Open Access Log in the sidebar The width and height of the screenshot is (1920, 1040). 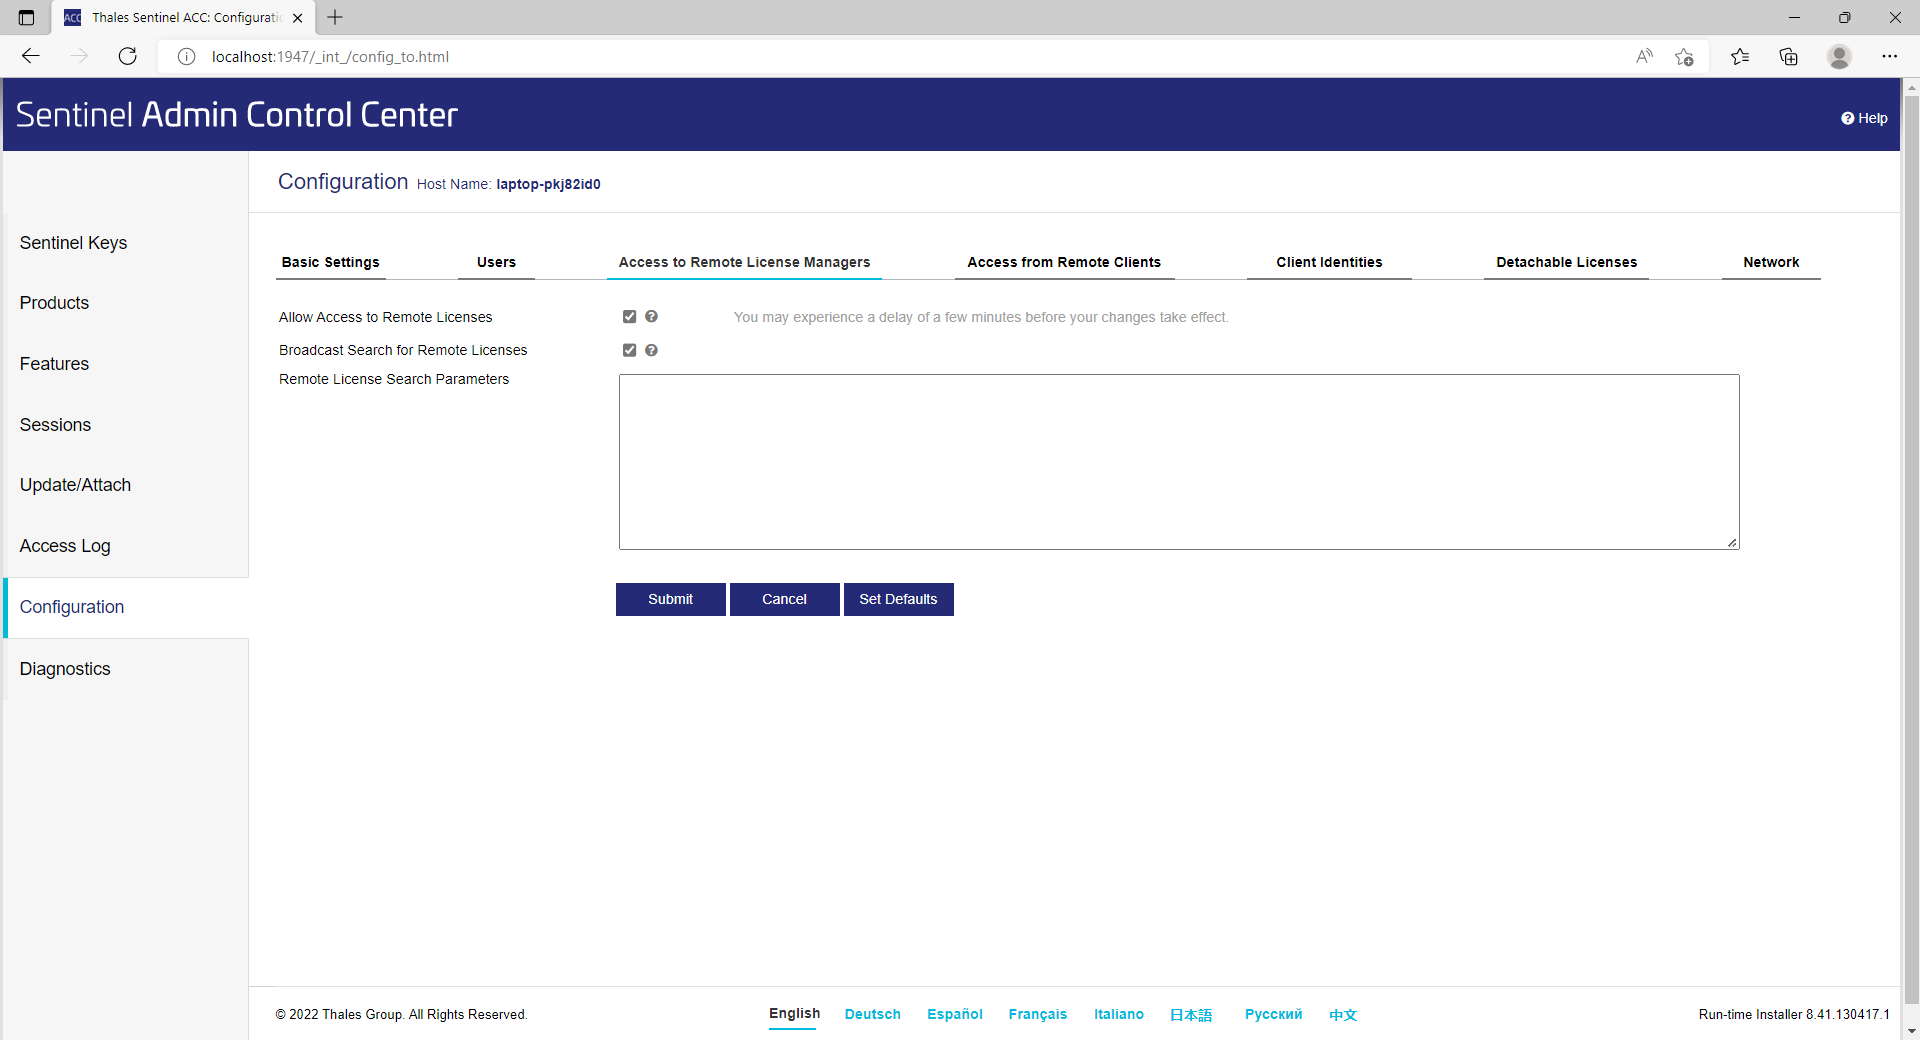tap(65, 546)
